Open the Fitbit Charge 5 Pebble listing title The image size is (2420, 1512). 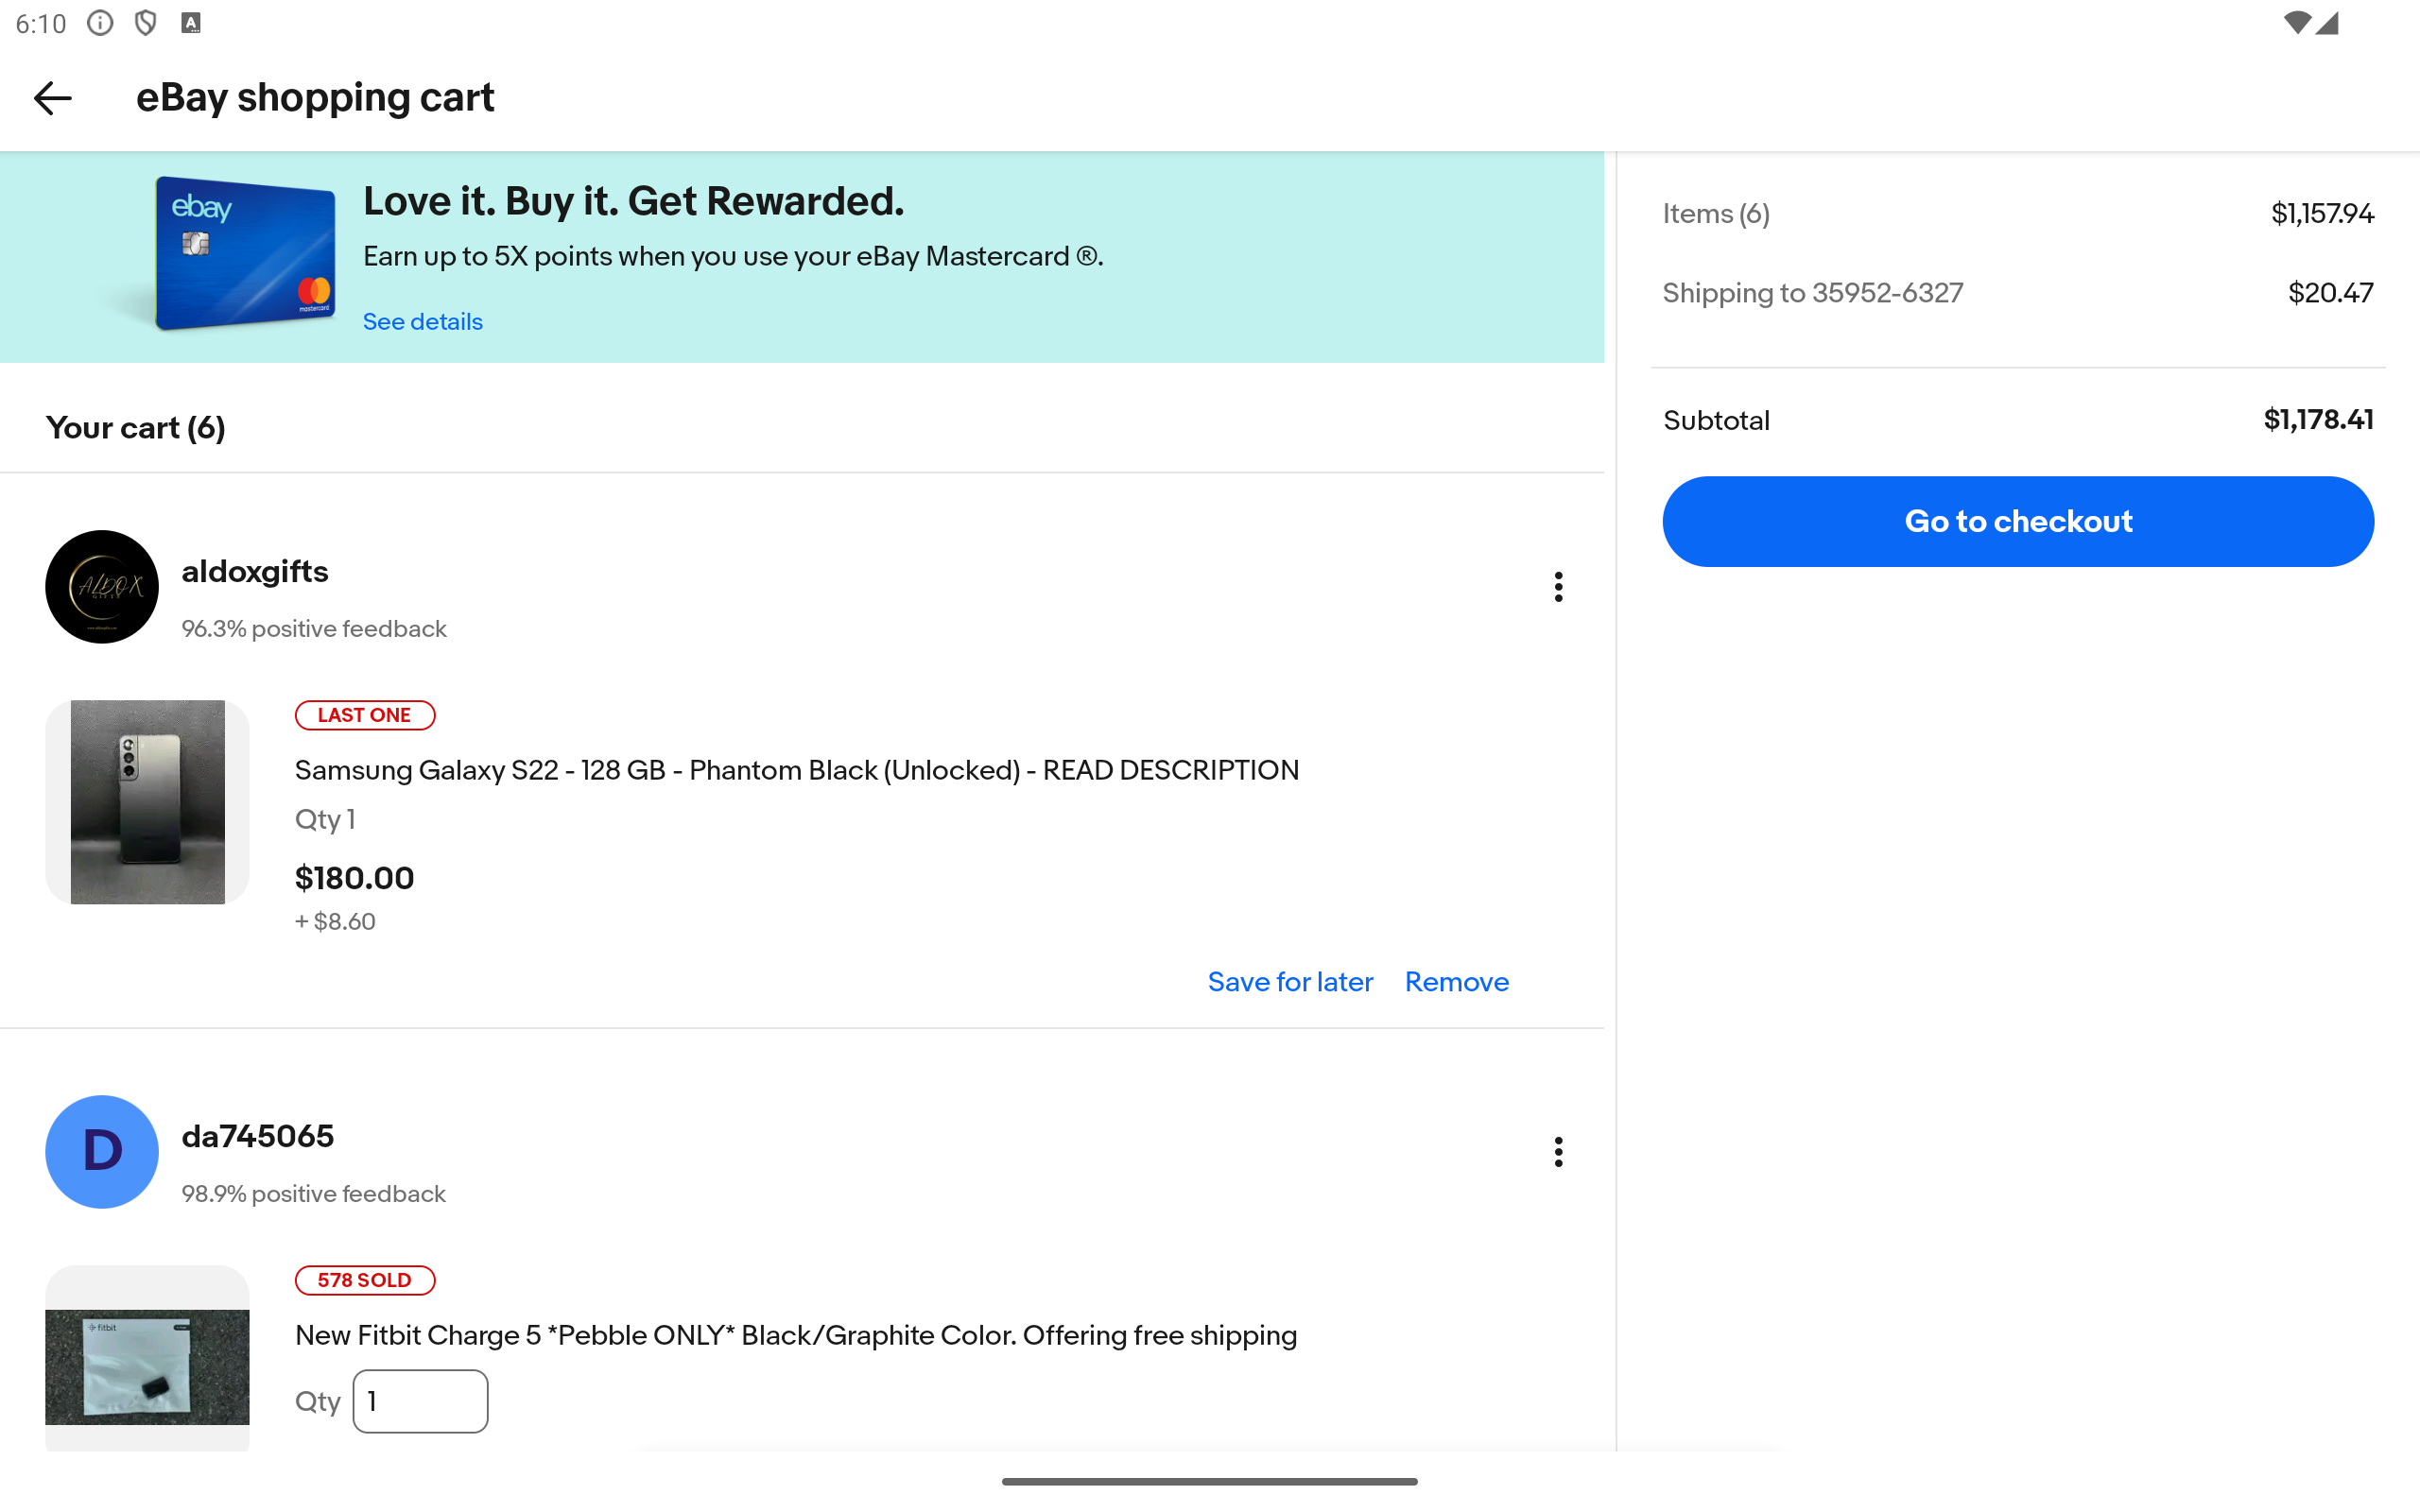coord(795,1335)
